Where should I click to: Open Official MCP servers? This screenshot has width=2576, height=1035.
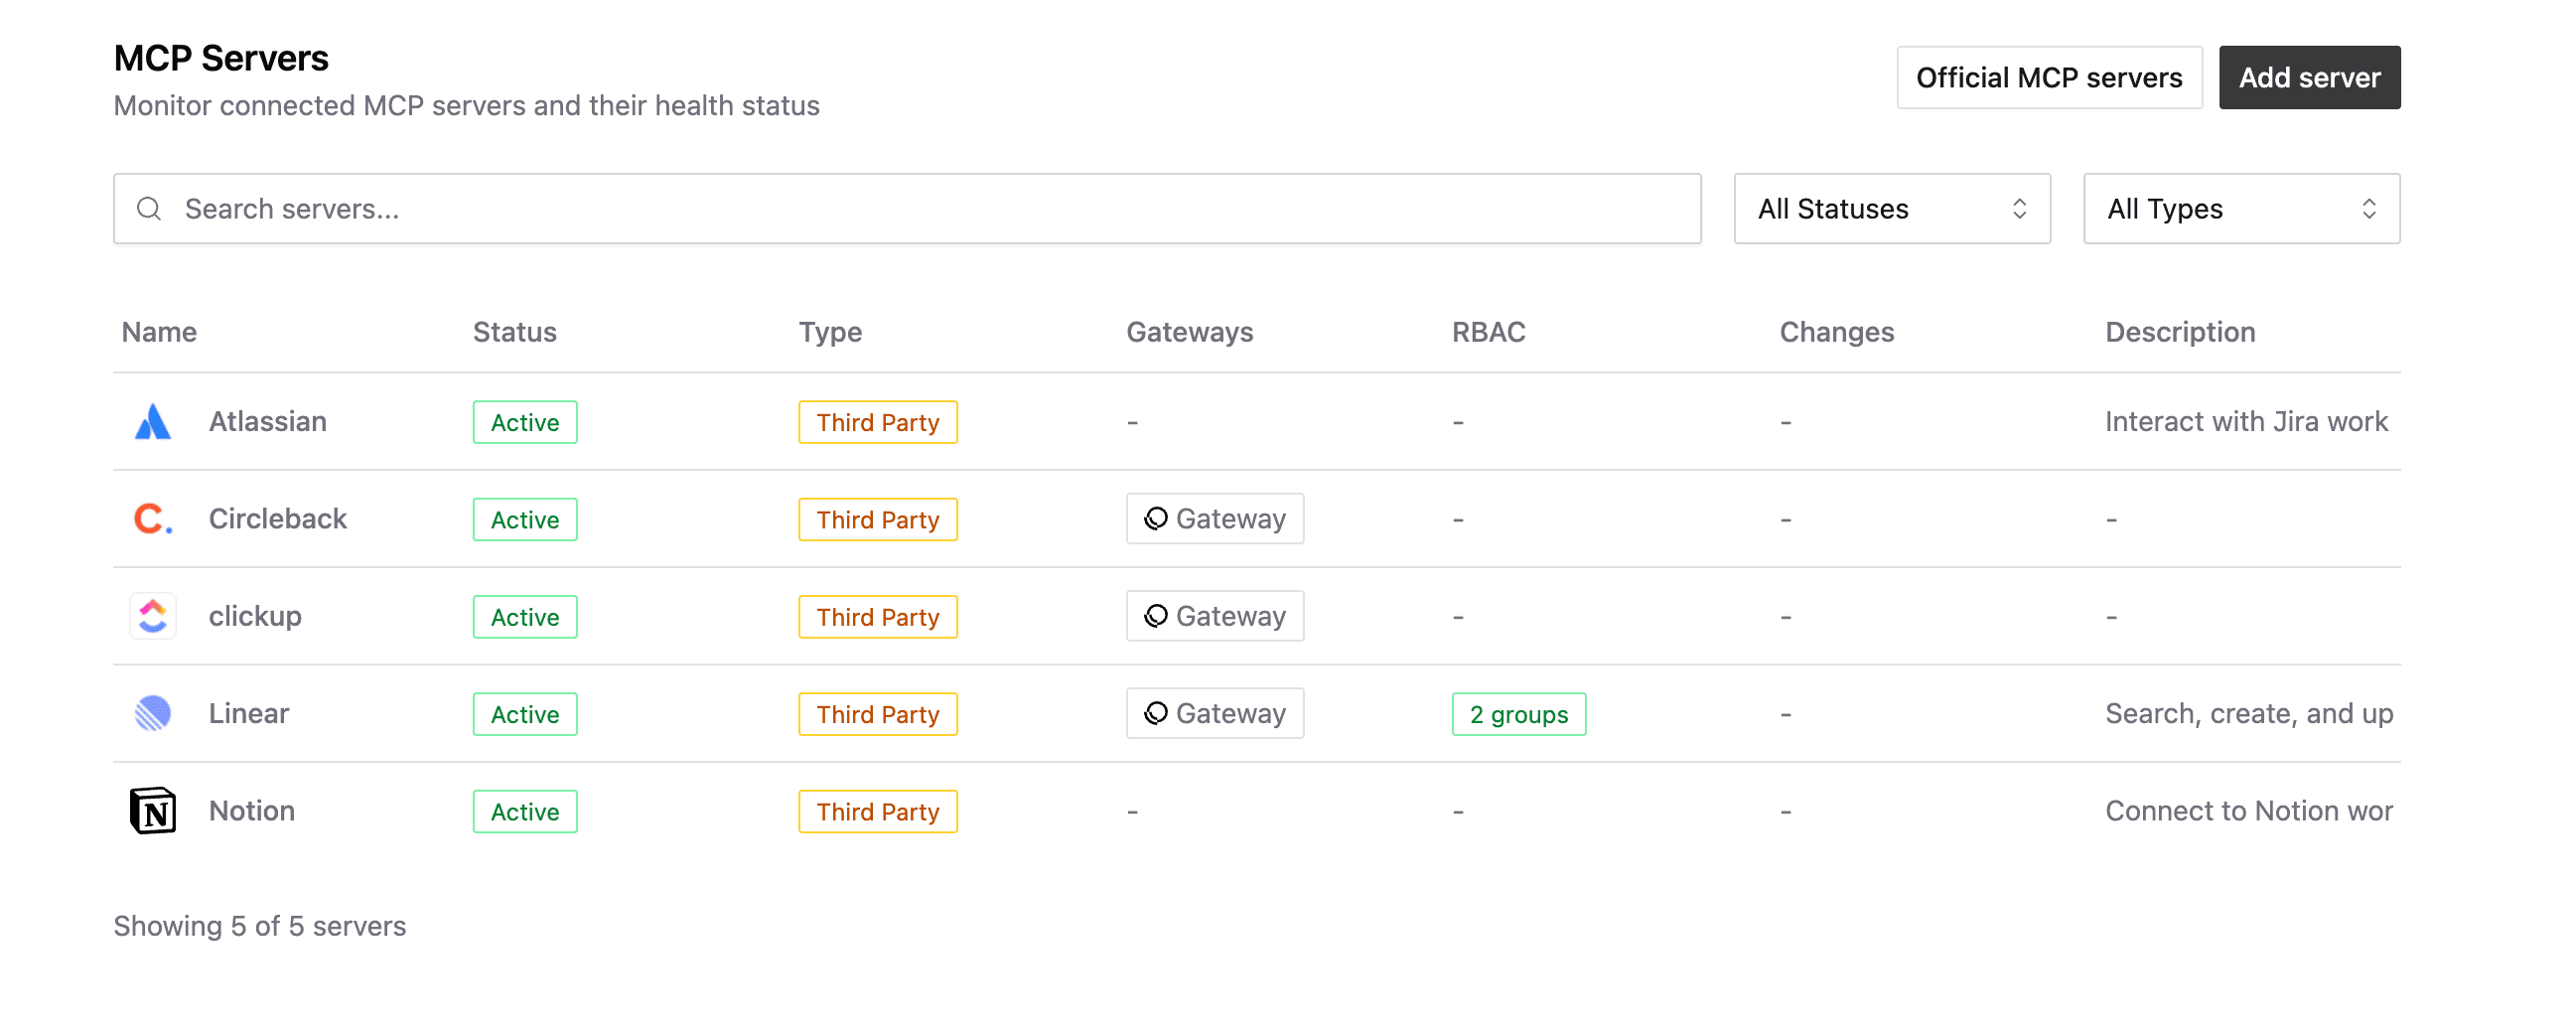(x=2048, y=78)
